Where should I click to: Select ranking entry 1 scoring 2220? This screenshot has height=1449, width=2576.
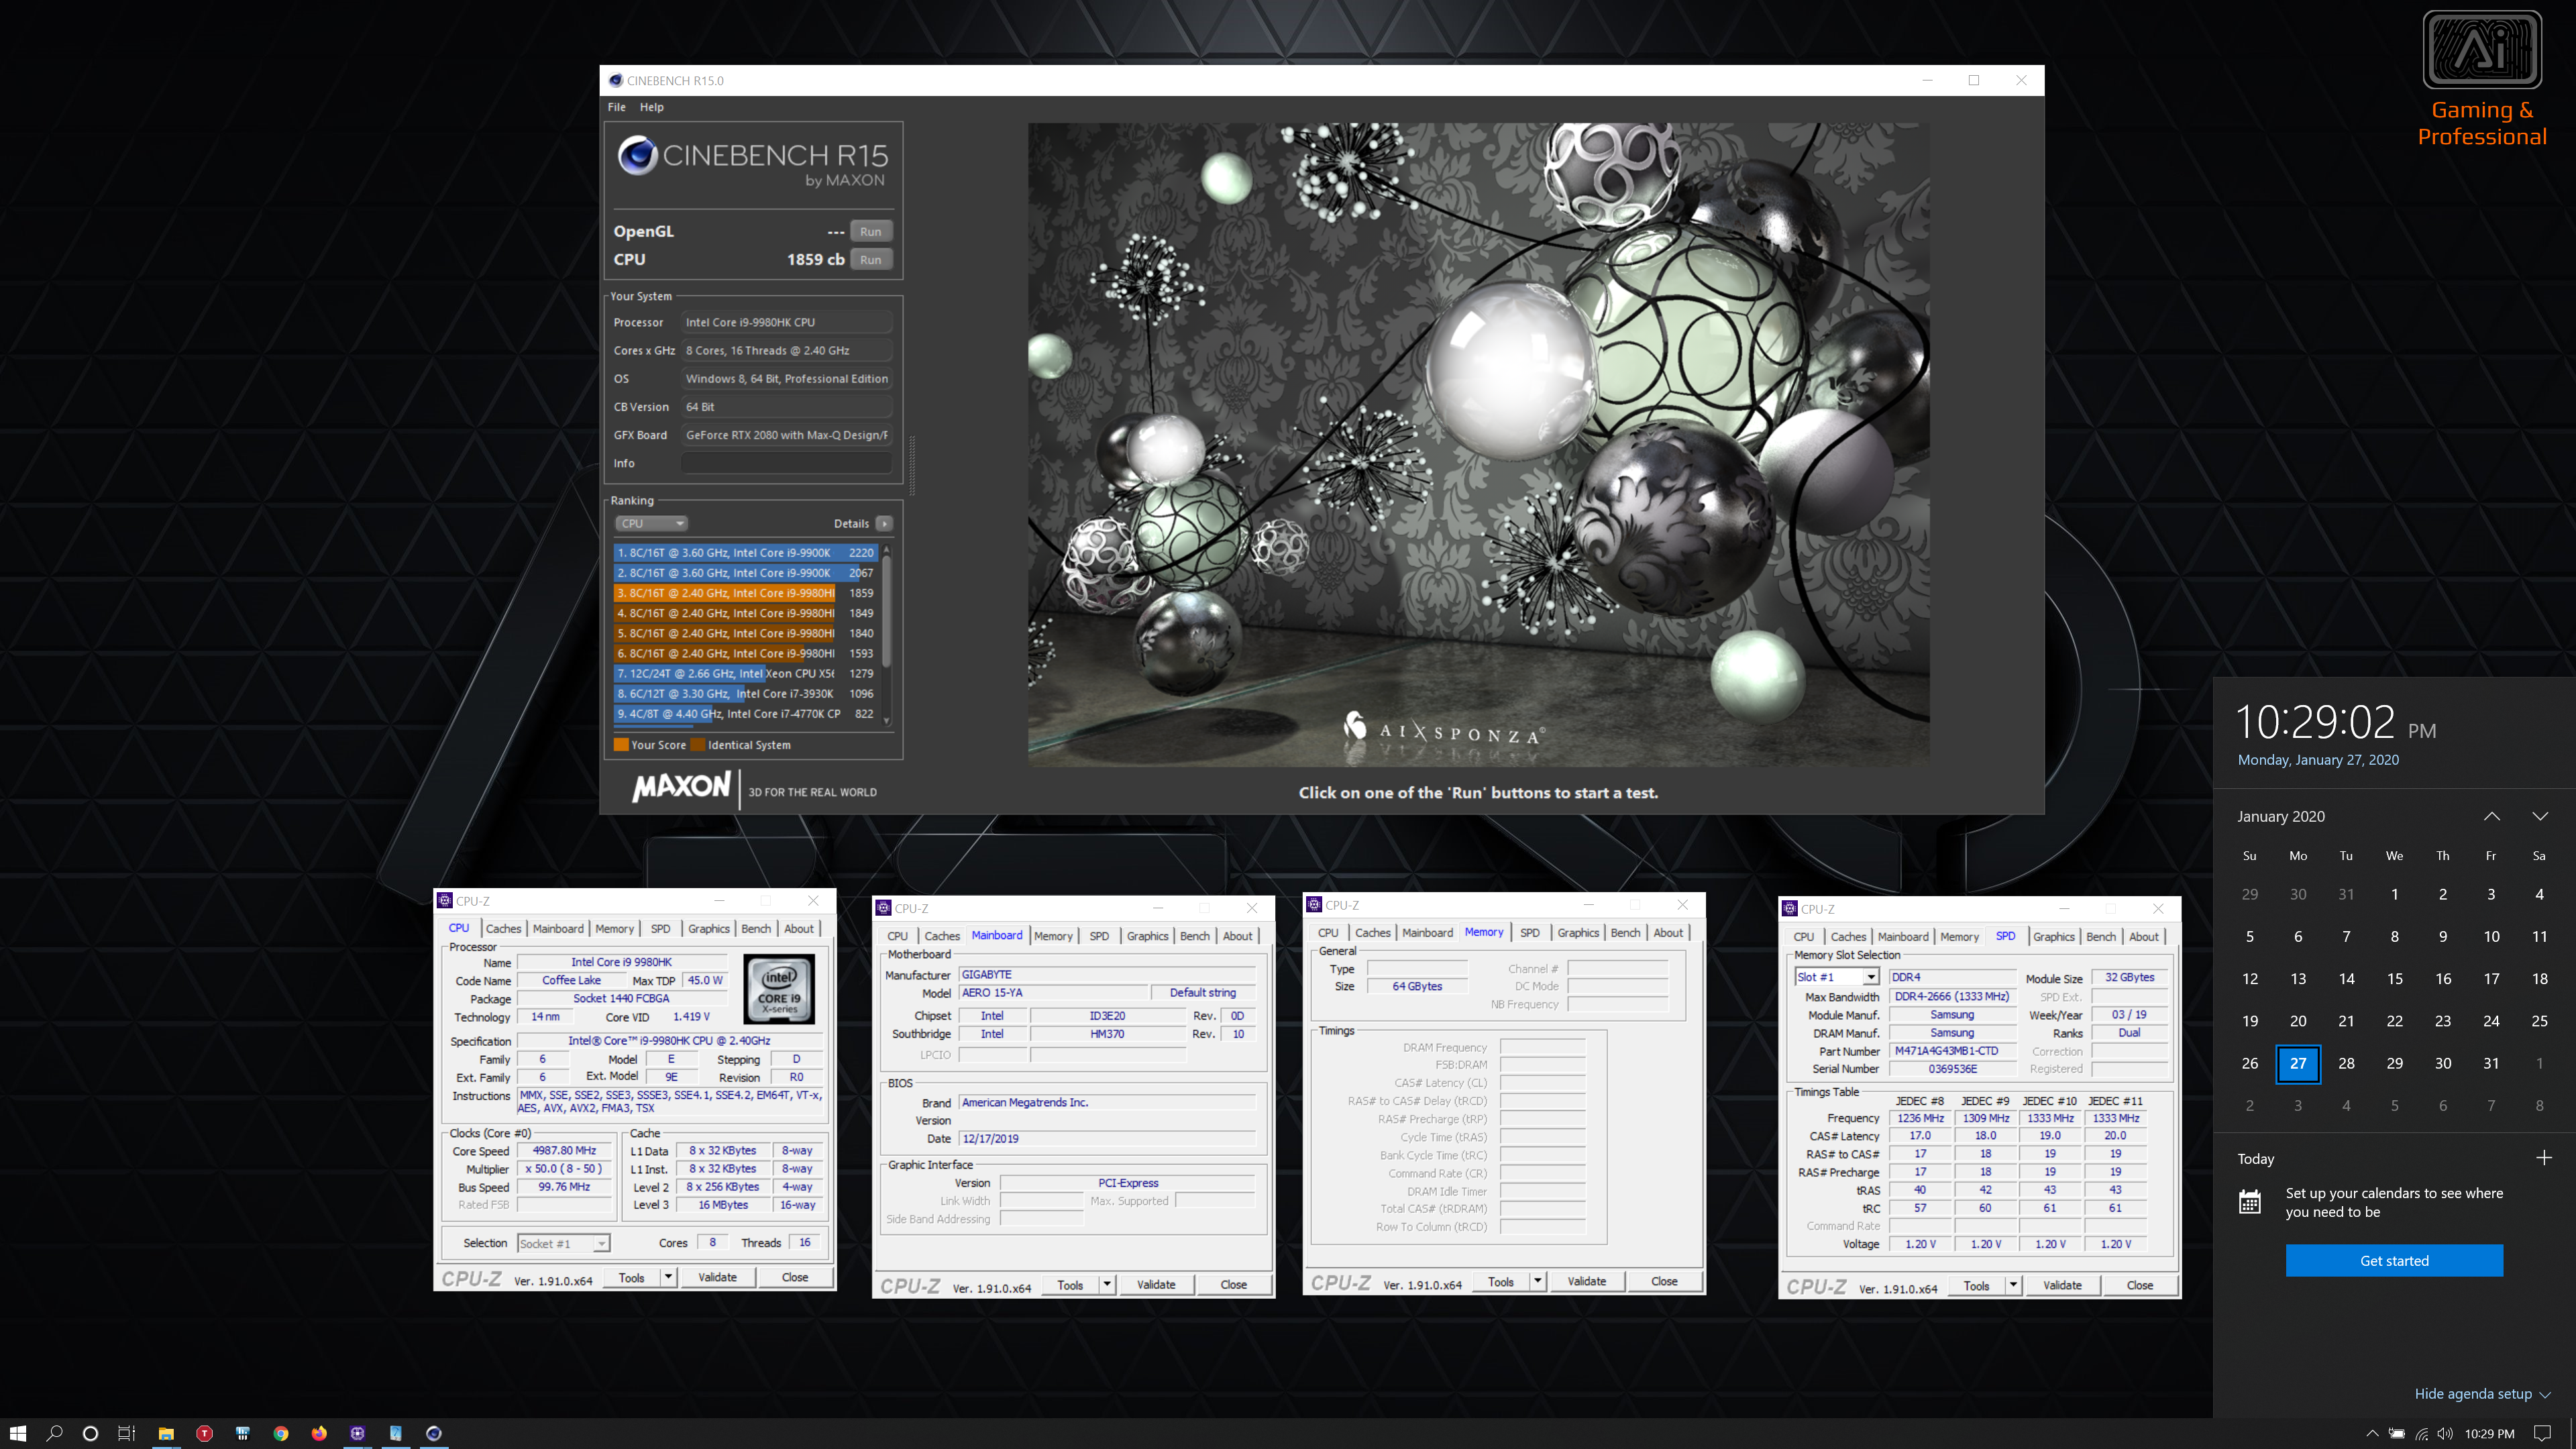pyautogui.click(x=745, y=552)
